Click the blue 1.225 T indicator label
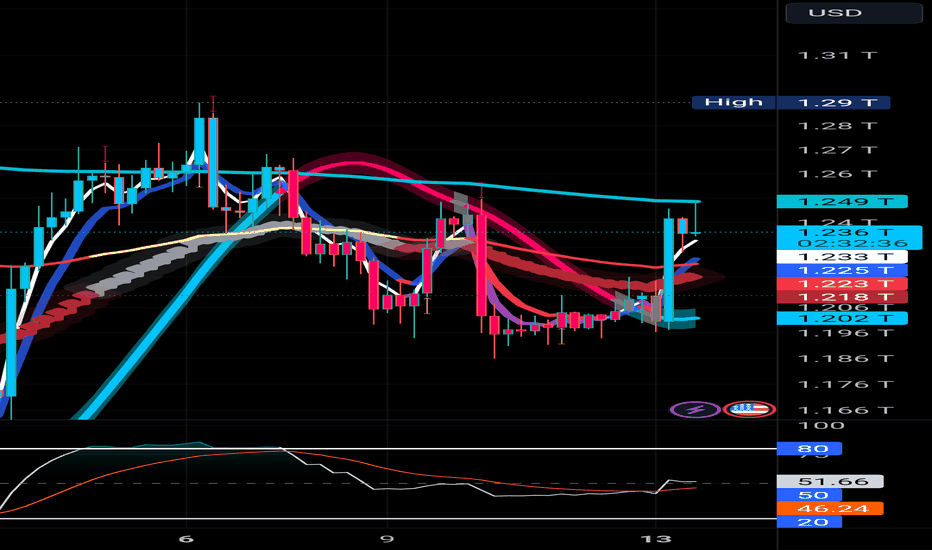932x550 pixels. pyautogui.click(x=842, y=271)
